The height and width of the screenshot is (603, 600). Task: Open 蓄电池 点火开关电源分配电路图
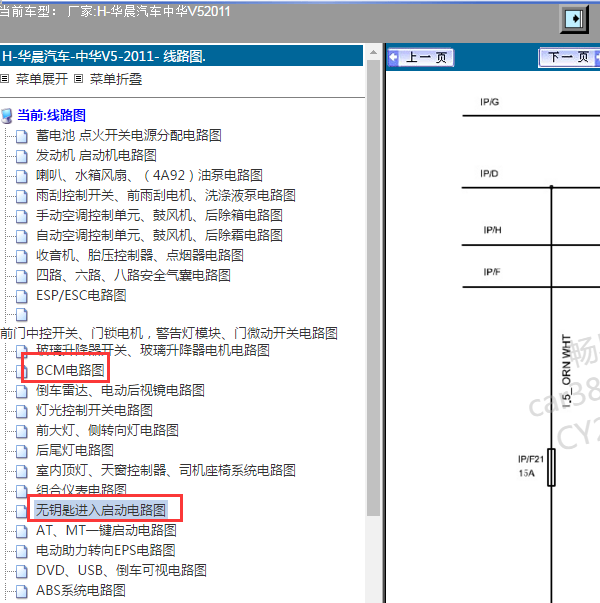coord(129,135)
